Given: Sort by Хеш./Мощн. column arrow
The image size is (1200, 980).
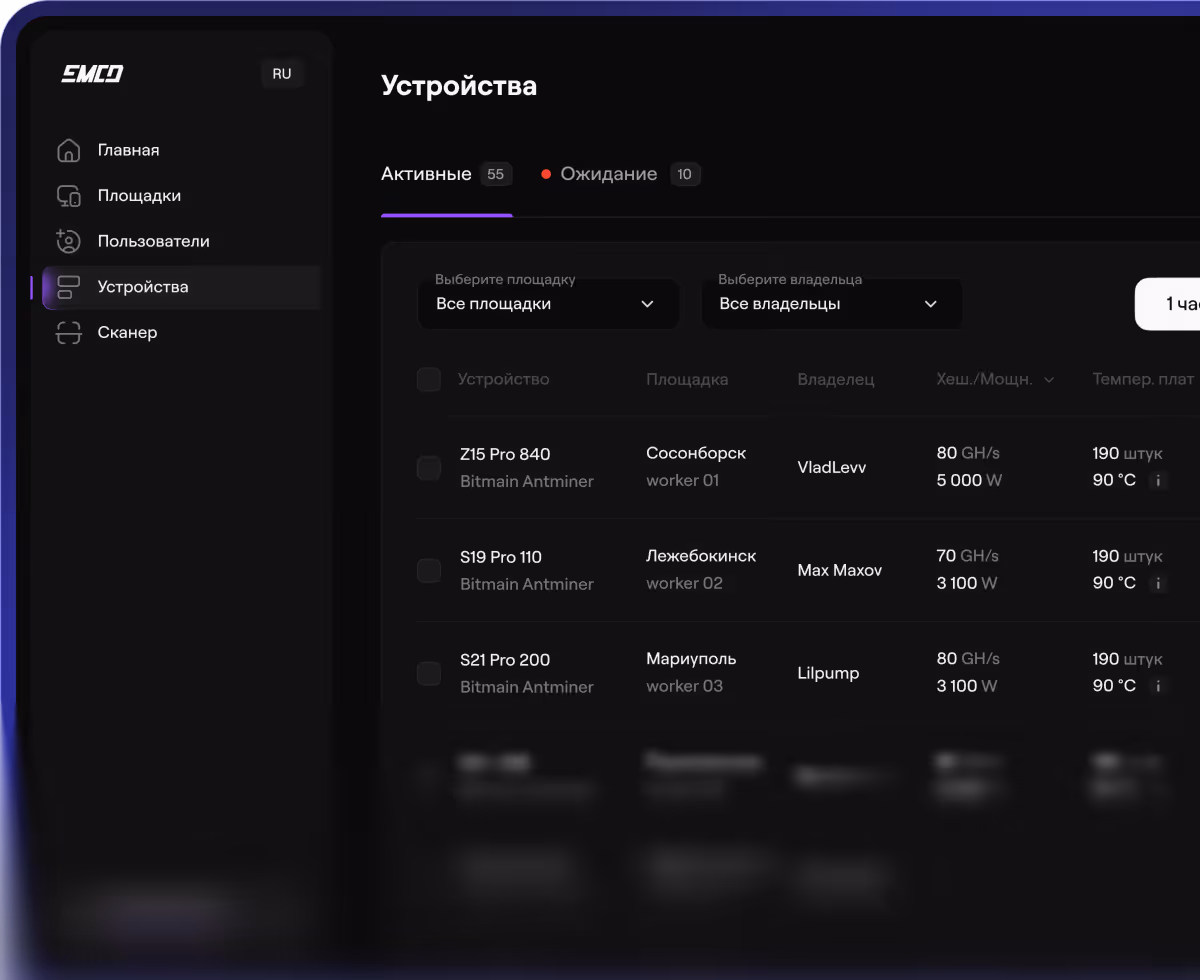Looking at the screenshot, I should [x=1048, y=380].
